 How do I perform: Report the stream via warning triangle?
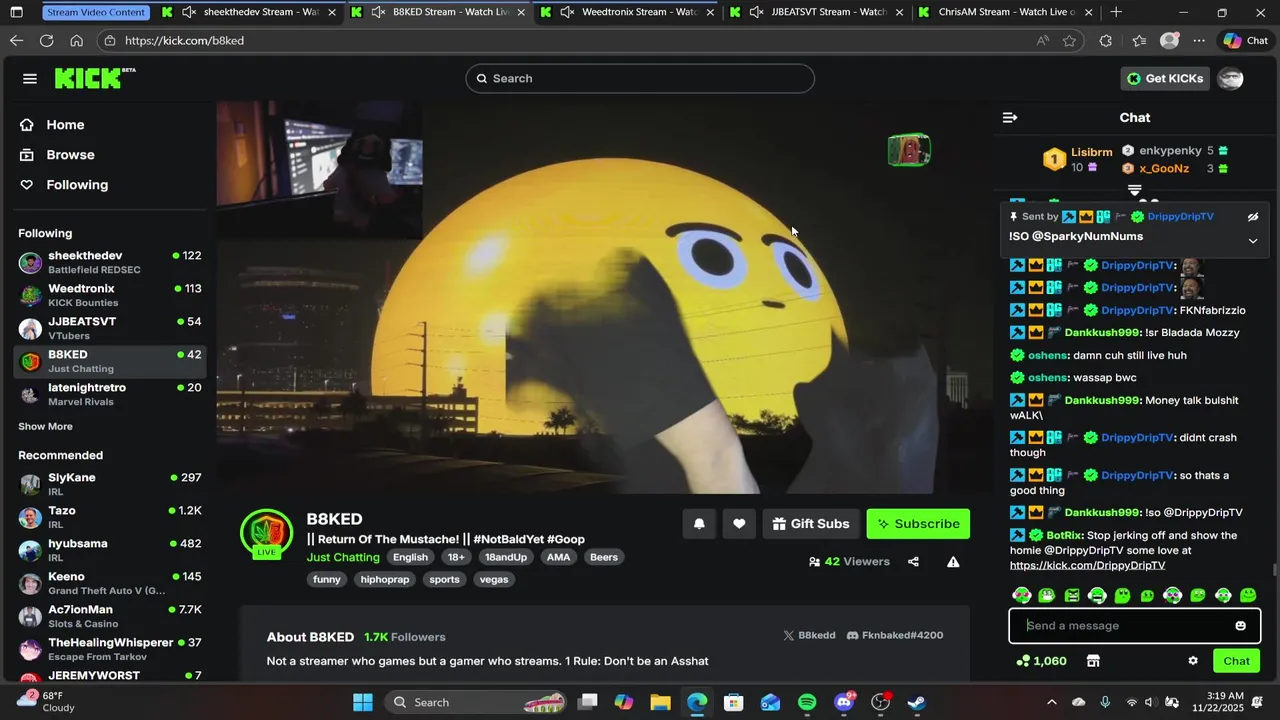(x=953, y=561)
